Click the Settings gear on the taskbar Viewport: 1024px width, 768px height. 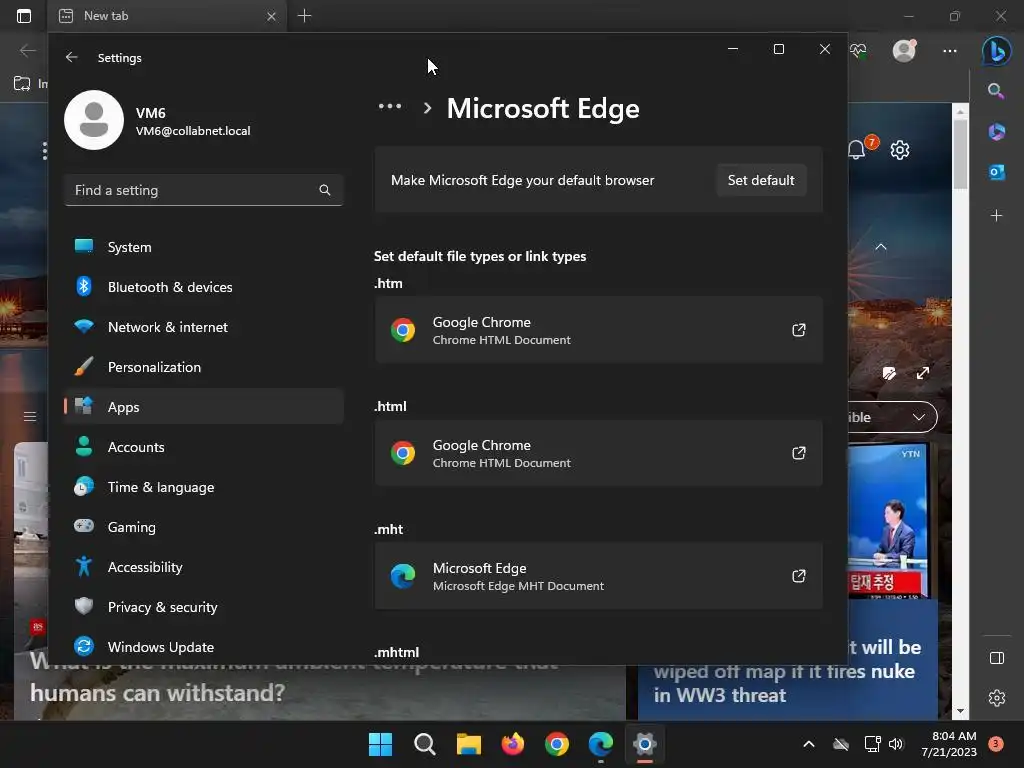pyautogui.click(x=645, y=744)
